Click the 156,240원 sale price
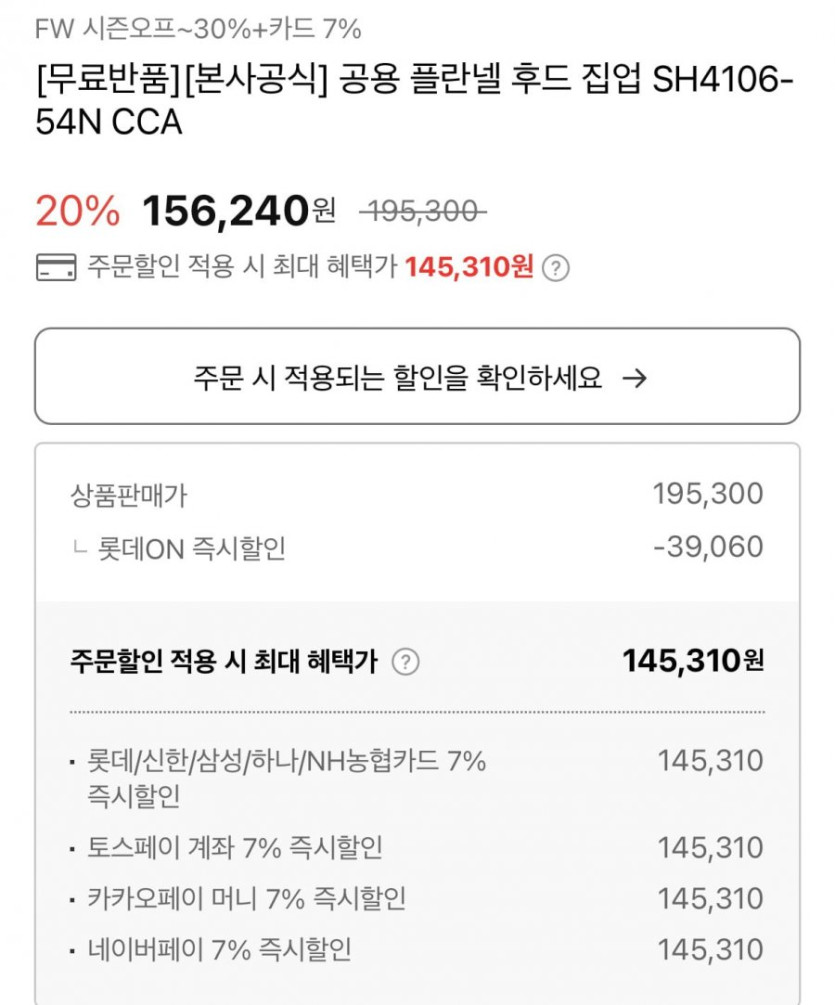Viewport: 835px width, 1005px height. pyautogui.click(x=238, y=211)
